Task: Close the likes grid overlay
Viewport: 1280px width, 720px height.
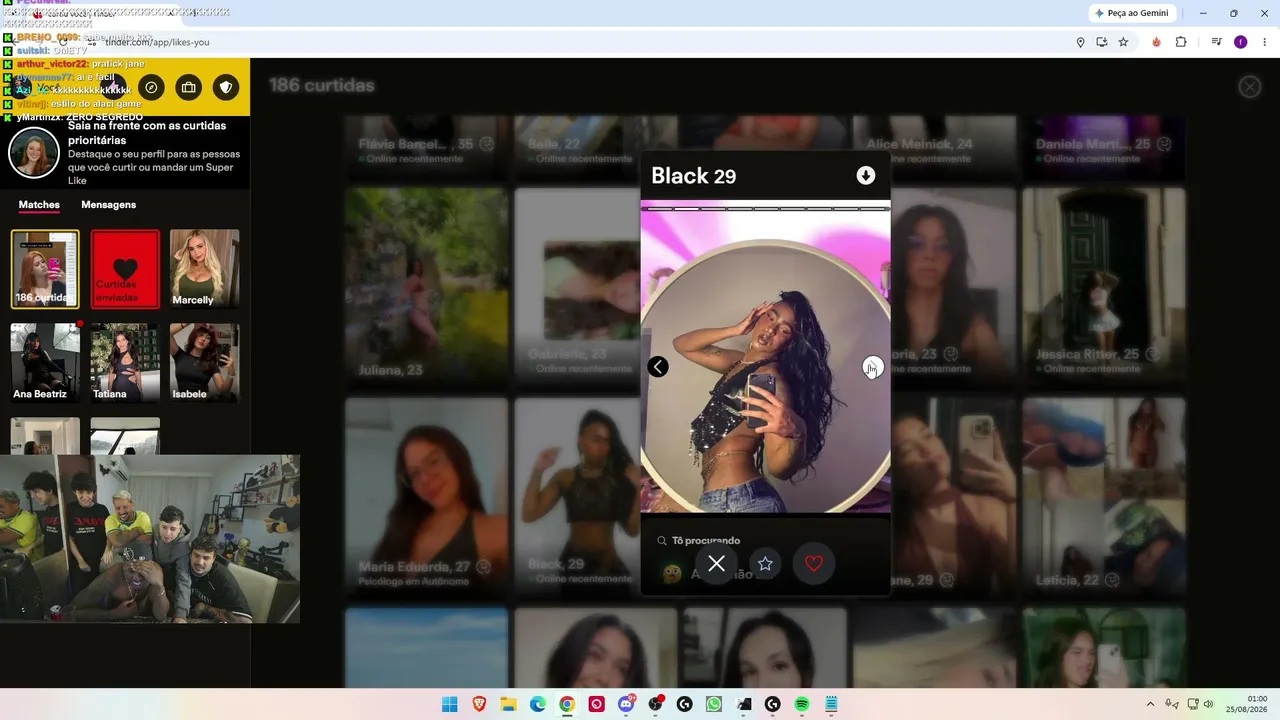Action: [x=1250, y=87]
